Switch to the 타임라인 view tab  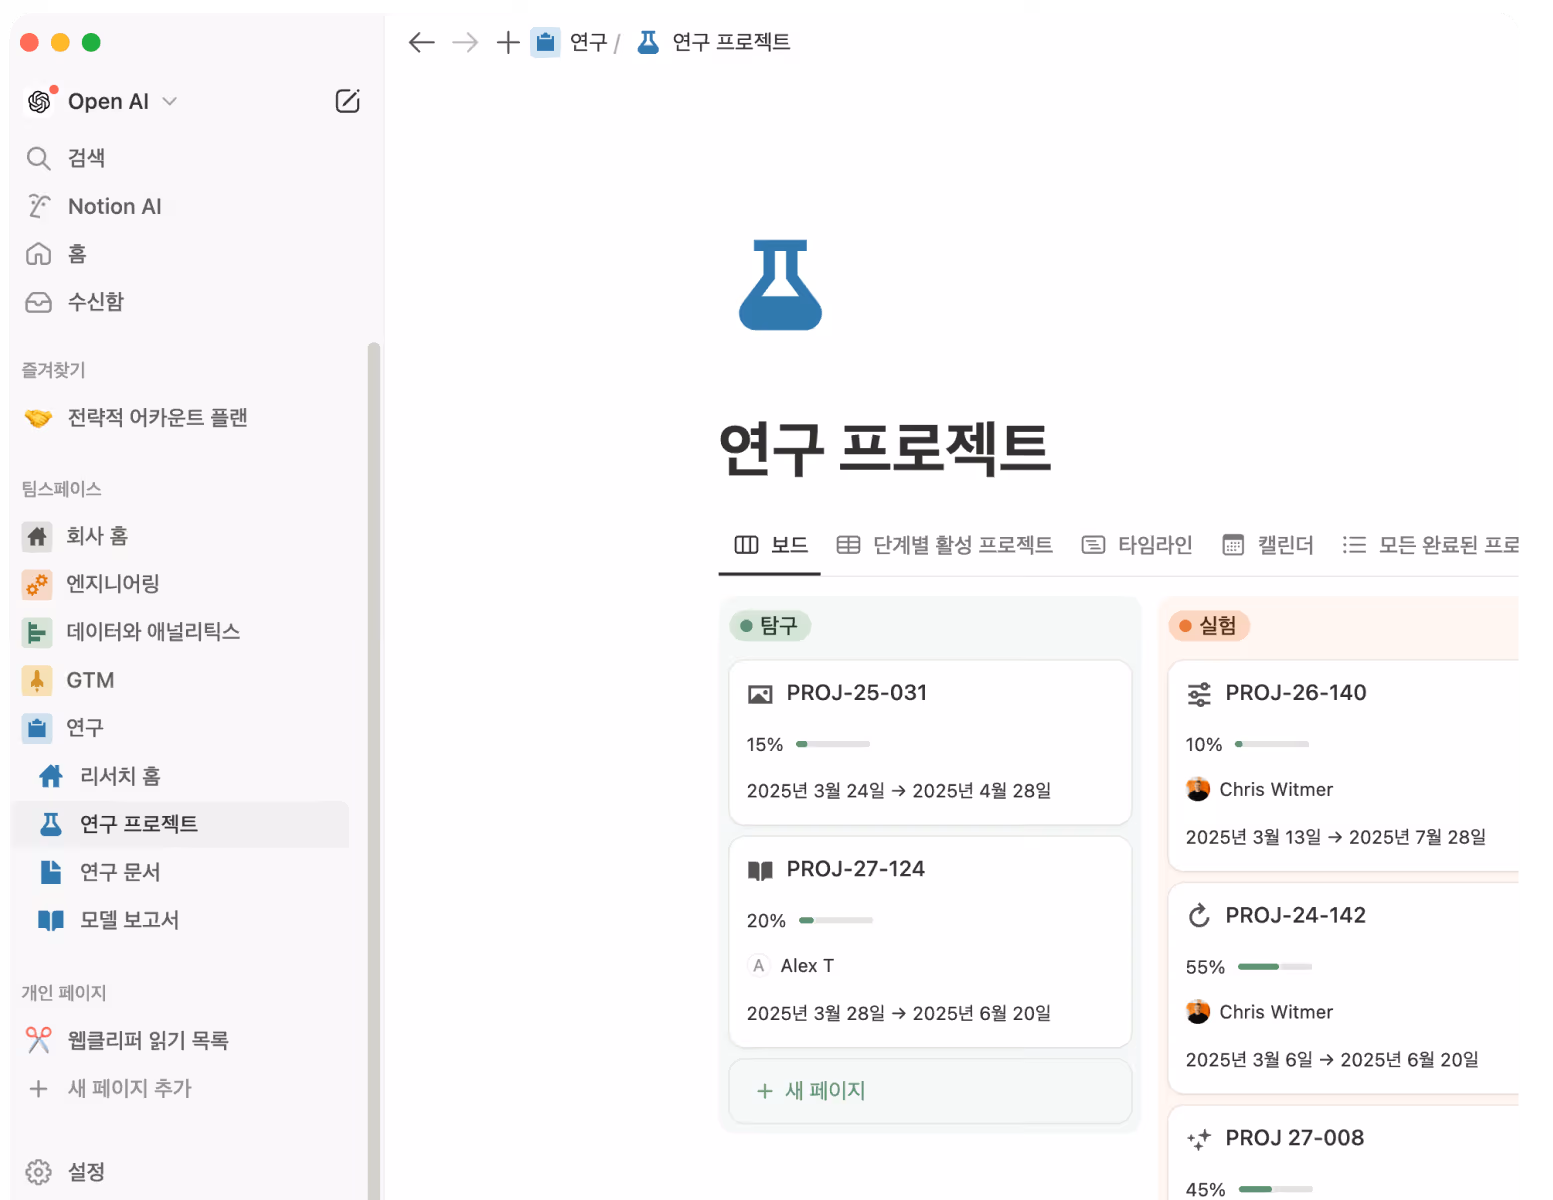1155,545
